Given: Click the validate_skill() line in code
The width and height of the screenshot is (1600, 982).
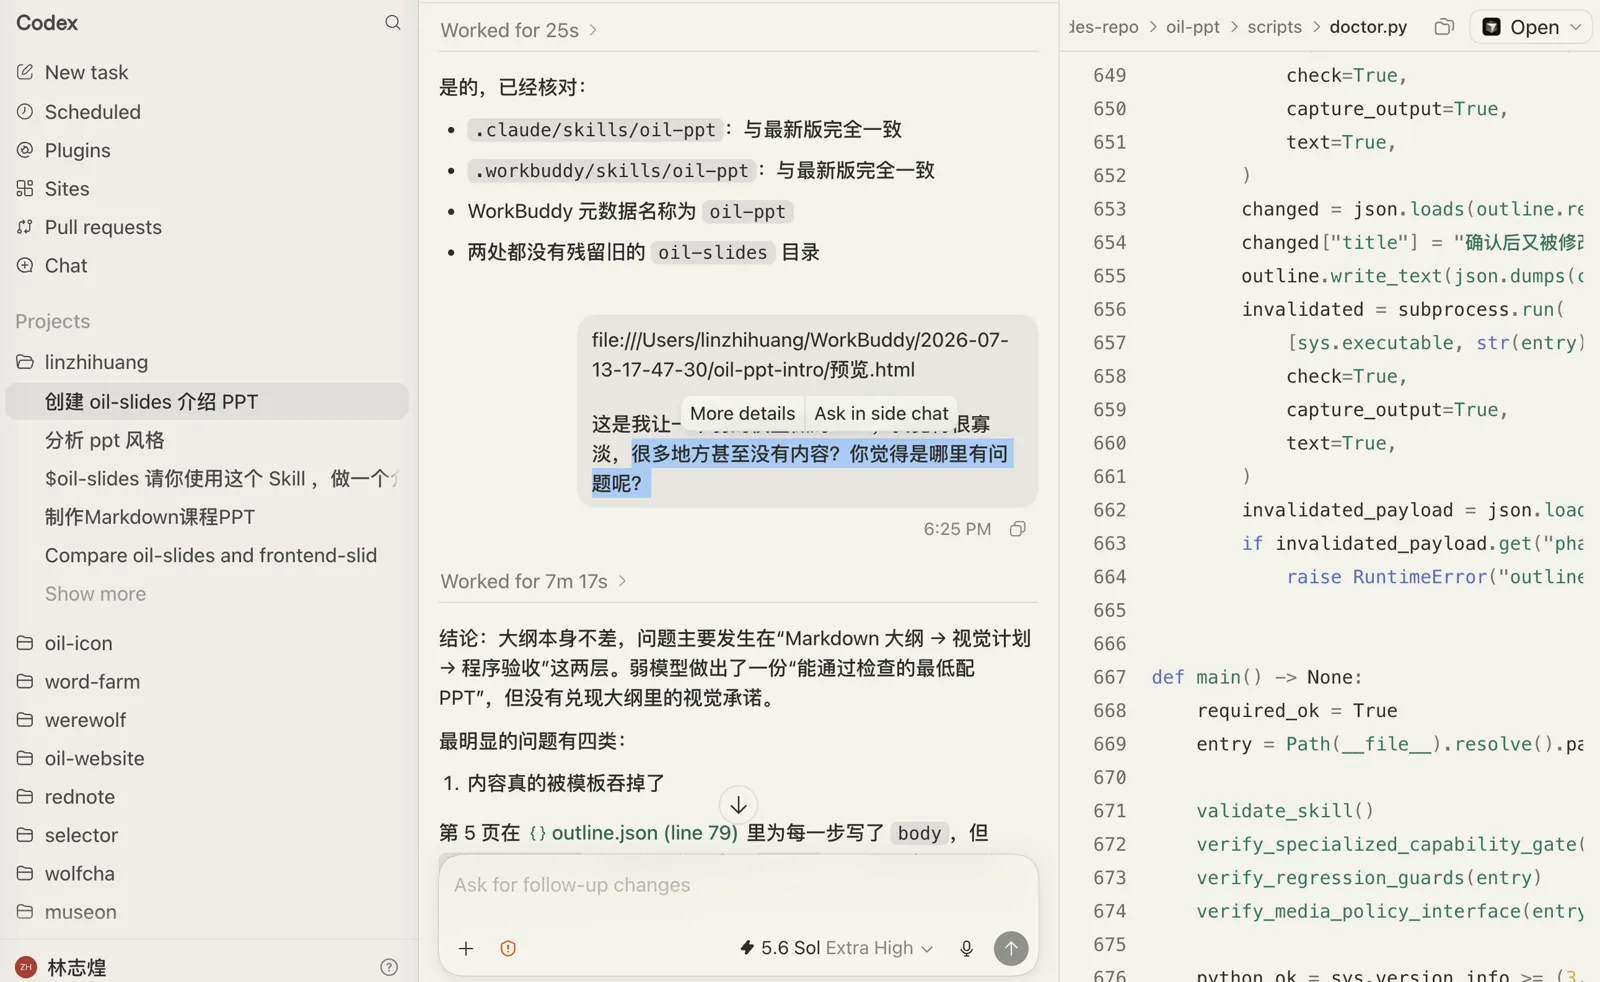Looking at the screenshot, I should point(1285,811).
